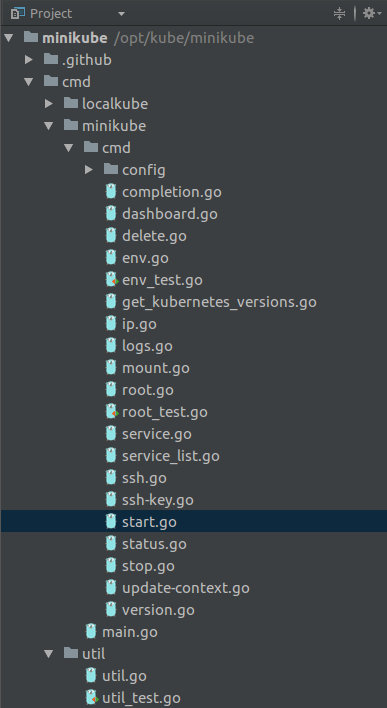Click the test gopher icon of env_test.go
The width and height of the screenshot is (387, 708).
pyautogui.click(x=112, y=280)
